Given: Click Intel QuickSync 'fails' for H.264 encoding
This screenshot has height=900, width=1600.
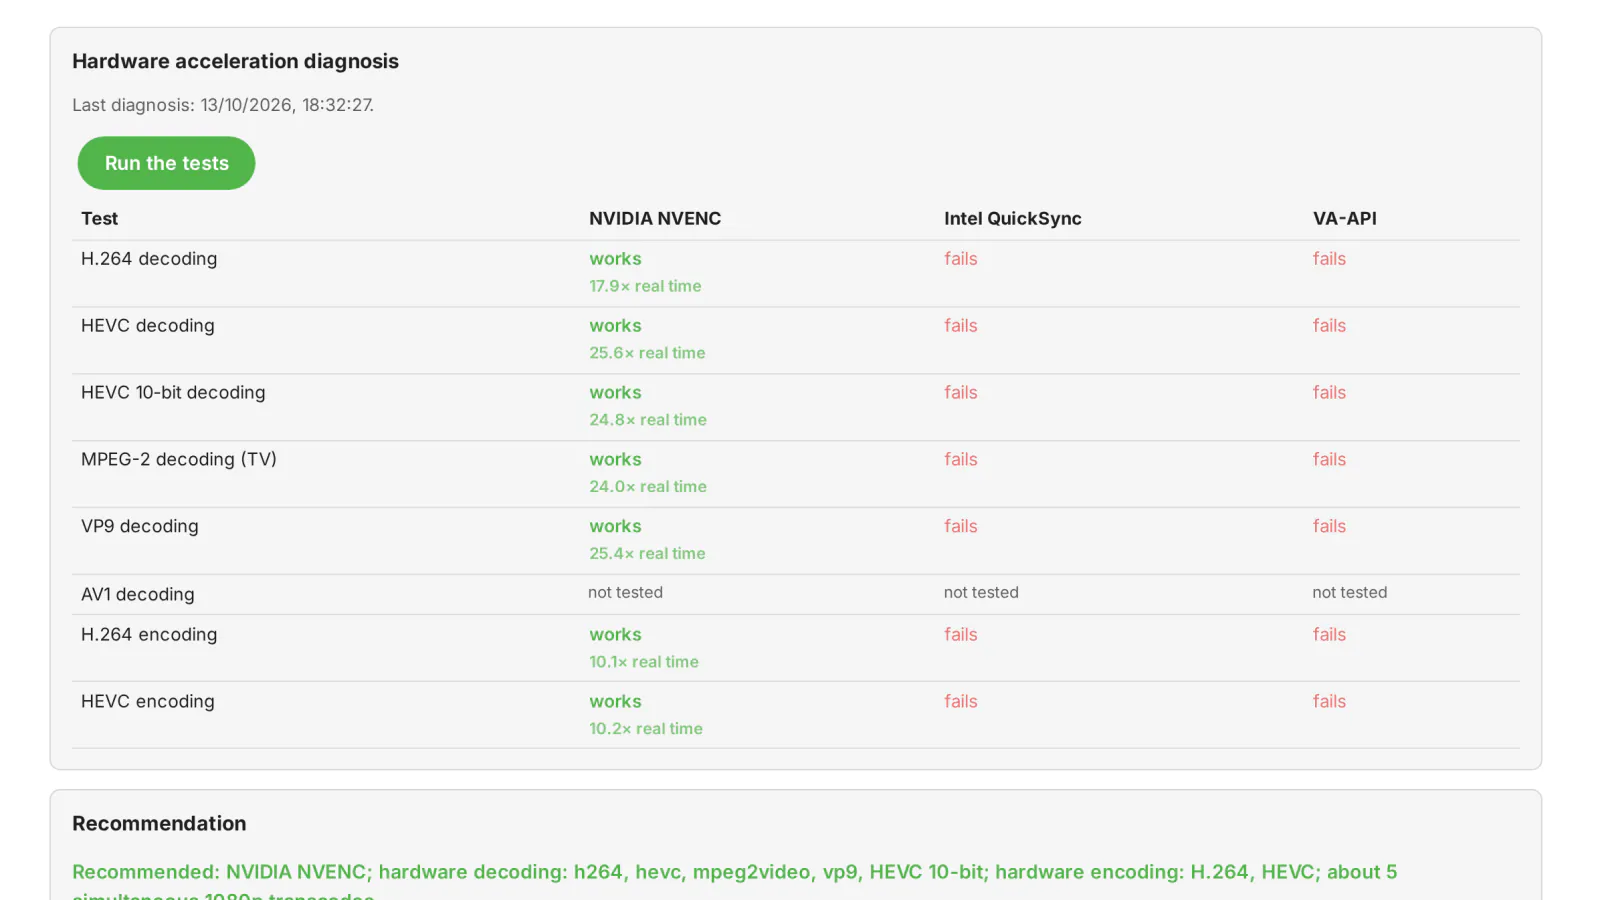Looking at the screenshot, I should (x=961, y=635).
